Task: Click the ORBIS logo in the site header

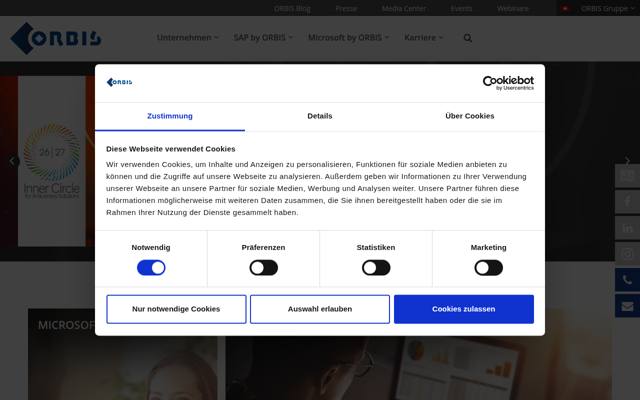Action: 56,38
